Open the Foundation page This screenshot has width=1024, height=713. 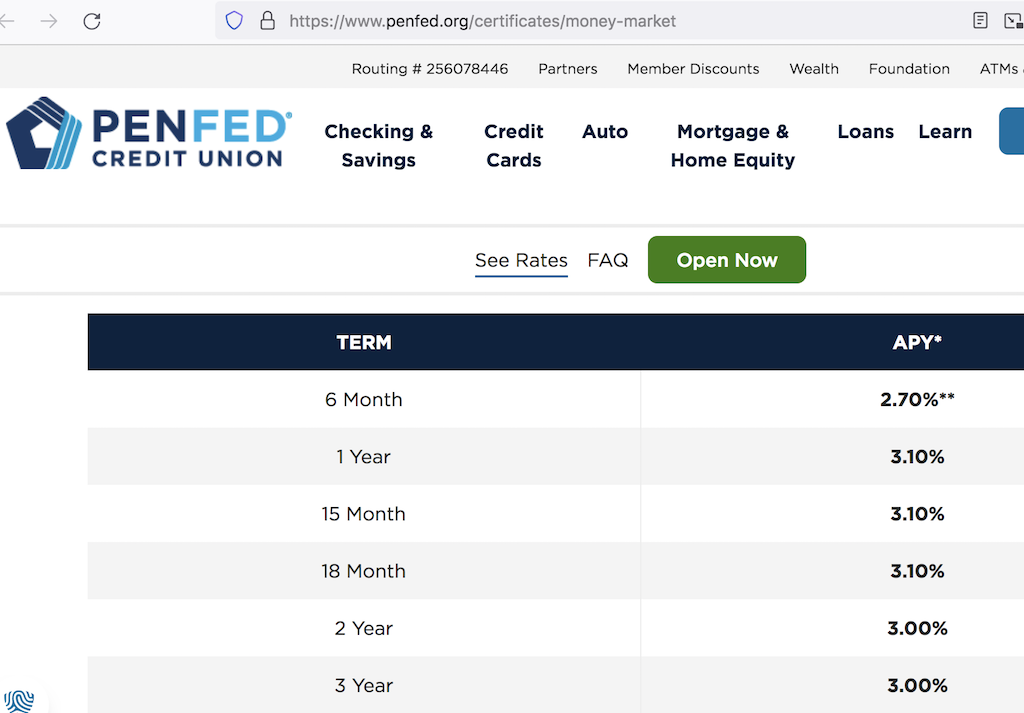[909, 68]
